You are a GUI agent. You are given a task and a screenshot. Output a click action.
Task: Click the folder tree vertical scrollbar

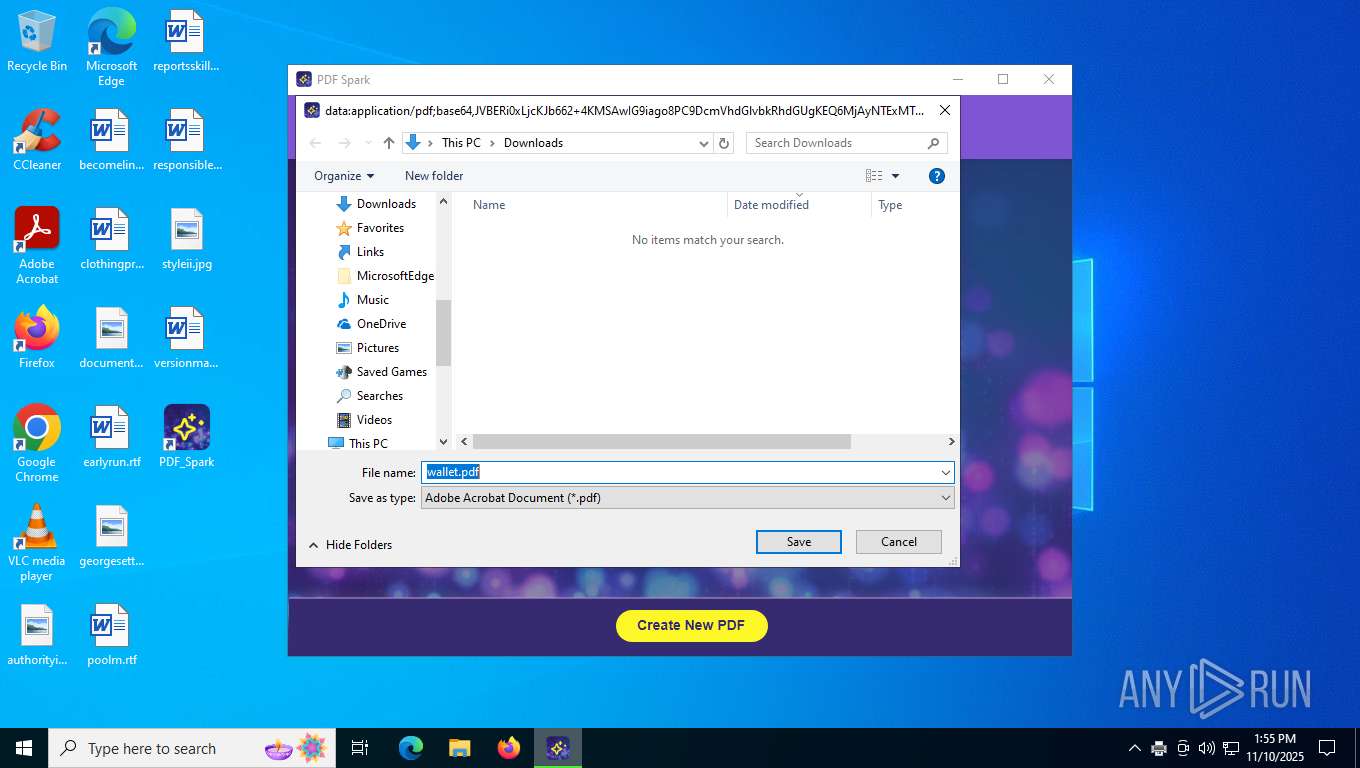443,333
